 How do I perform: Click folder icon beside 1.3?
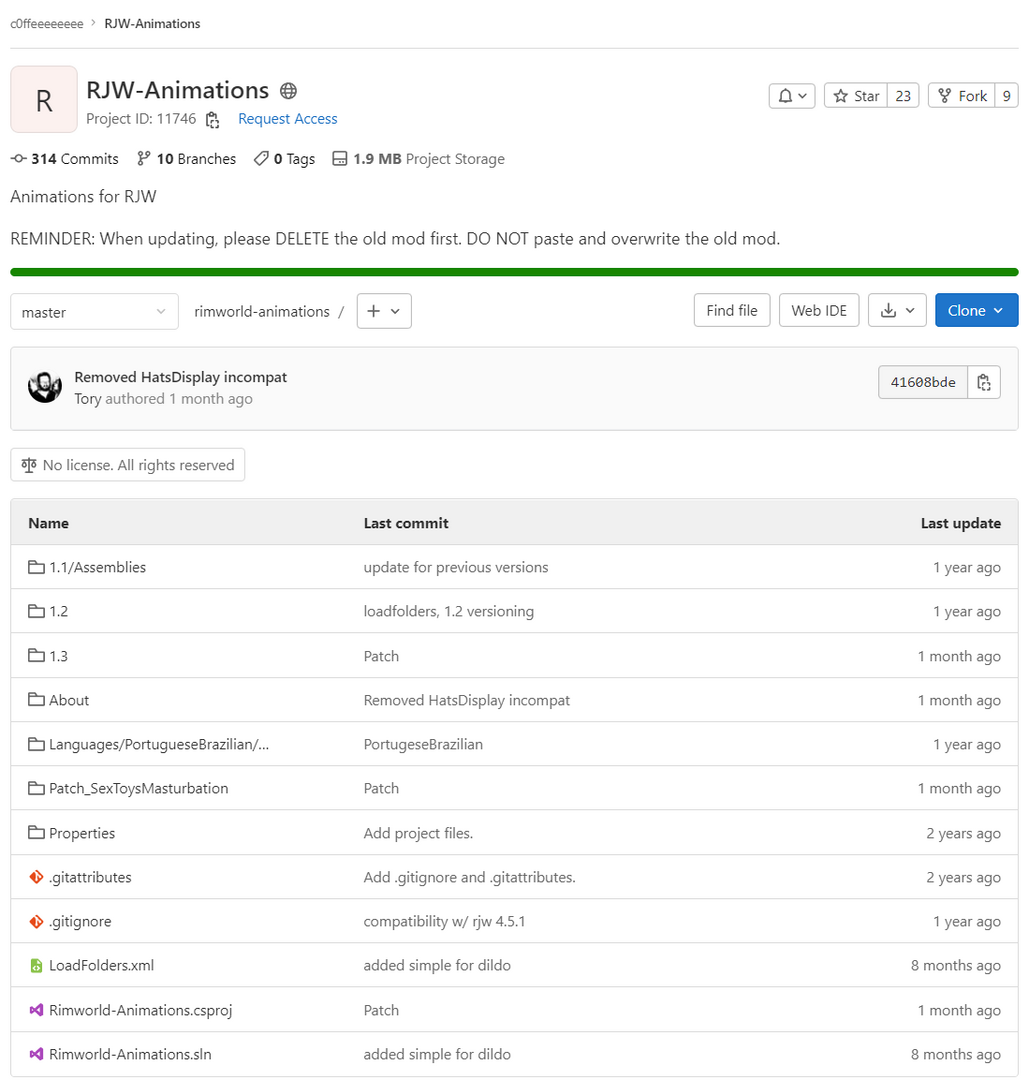click(36, 656)
